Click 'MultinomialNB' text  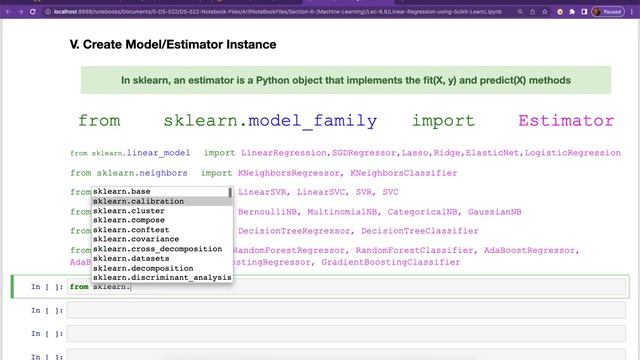(x=342, y=212)
